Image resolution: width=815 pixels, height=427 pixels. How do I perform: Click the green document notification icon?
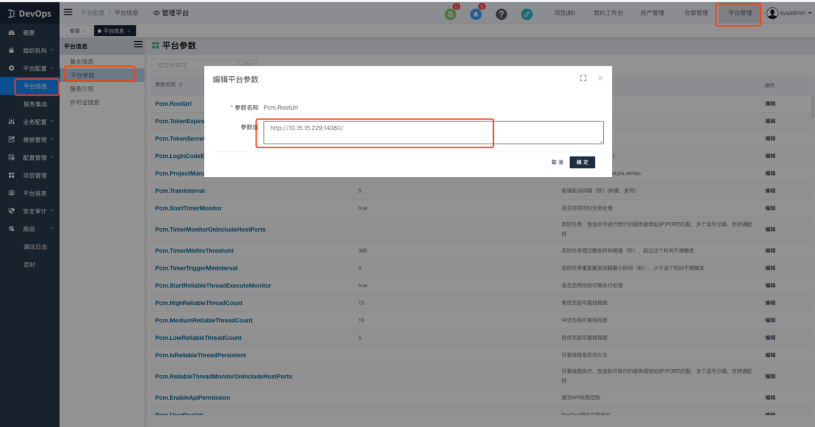coord(452,13)
